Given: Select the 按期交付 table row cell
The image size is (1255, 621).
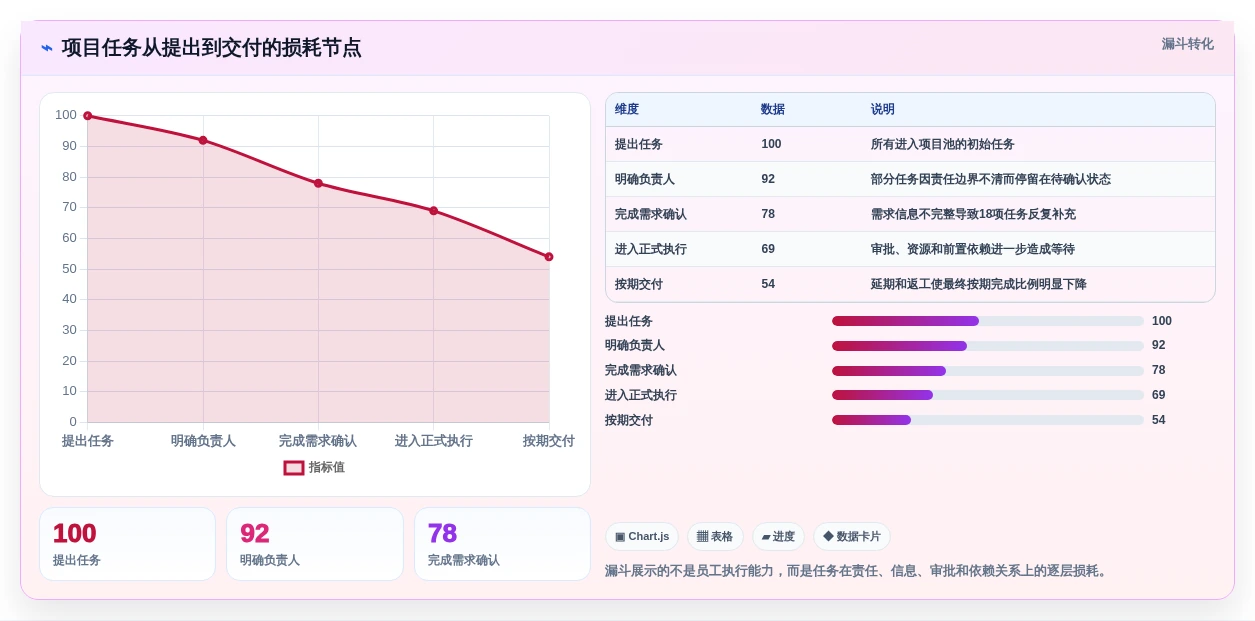Looking at the screenshot, I should [639, 284].
